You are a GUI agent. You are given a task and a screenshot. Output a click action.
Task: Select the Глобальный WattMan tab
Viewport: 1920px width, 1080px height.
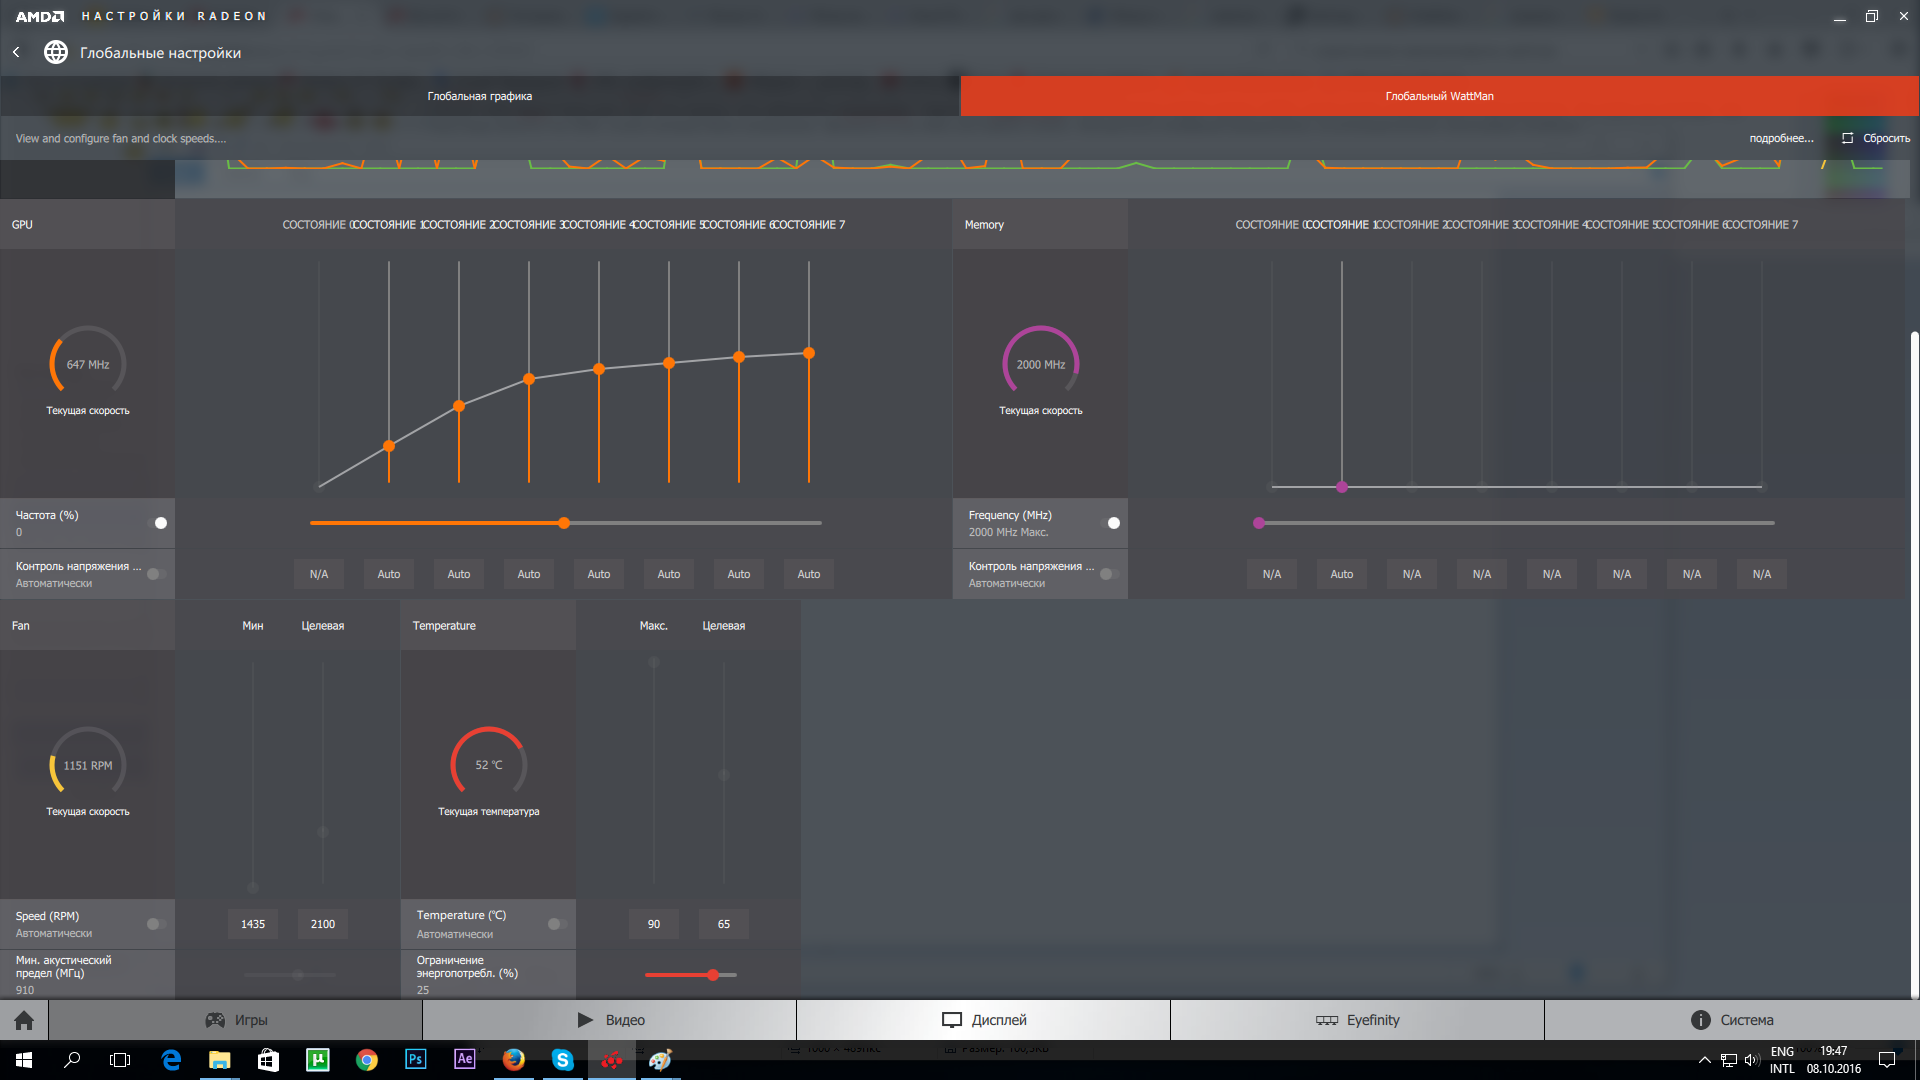click(x=1439, y=96)
